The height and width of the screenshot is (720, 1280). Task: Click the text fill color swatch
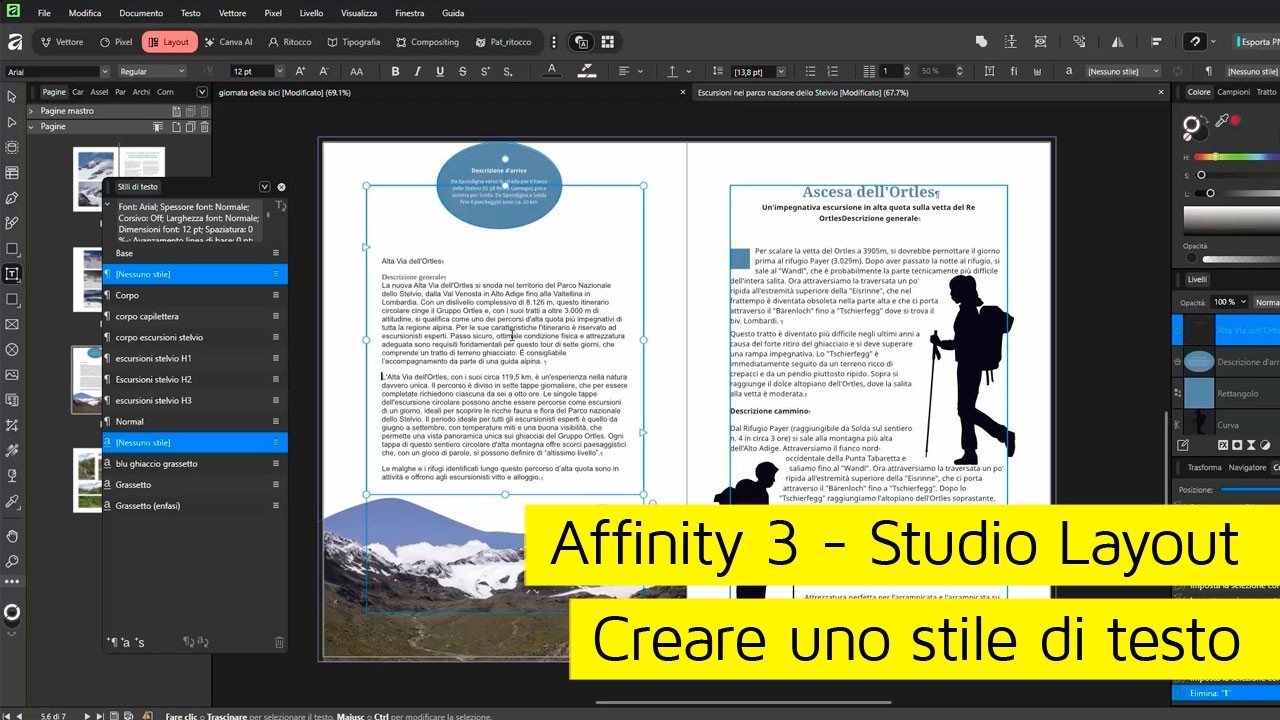click(x=552, y=72)
